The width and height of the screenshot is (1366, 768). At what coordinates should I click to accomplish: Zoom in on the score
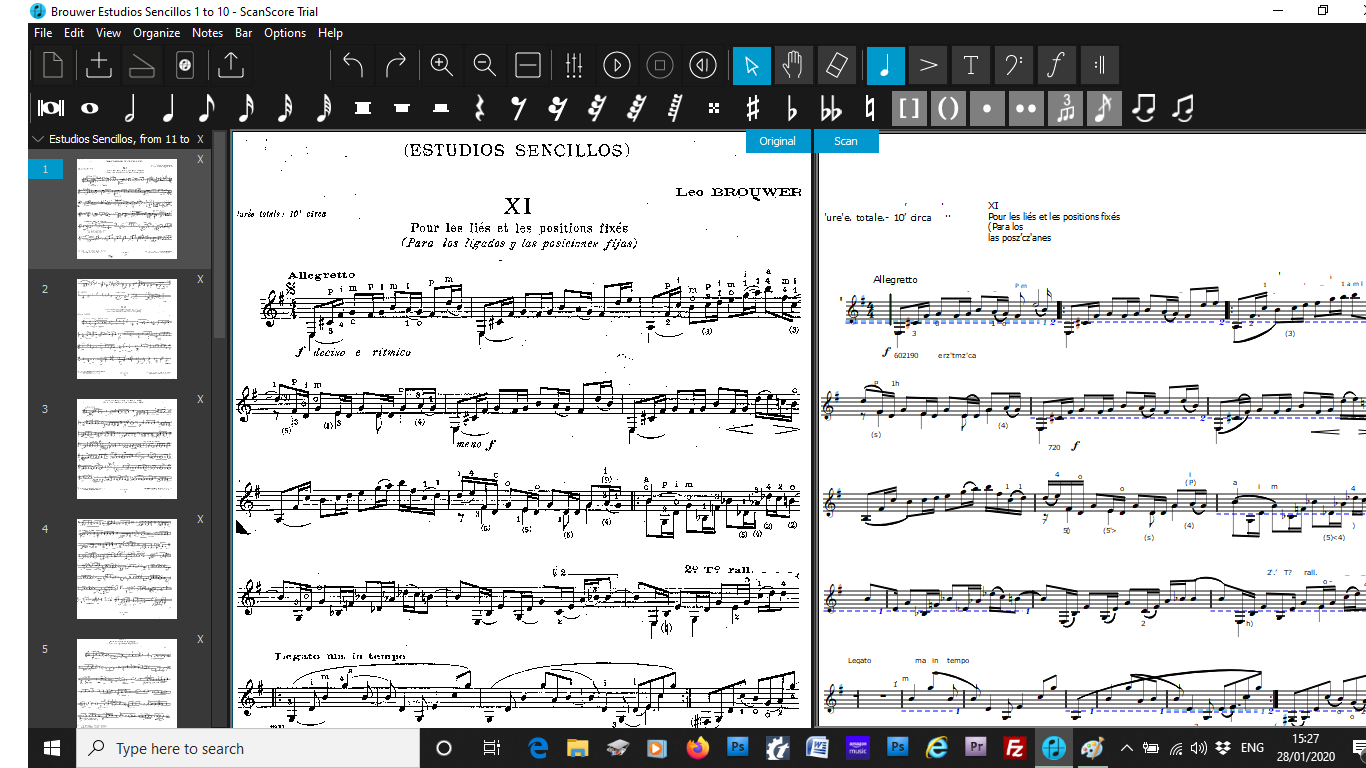tap(442, 66)
